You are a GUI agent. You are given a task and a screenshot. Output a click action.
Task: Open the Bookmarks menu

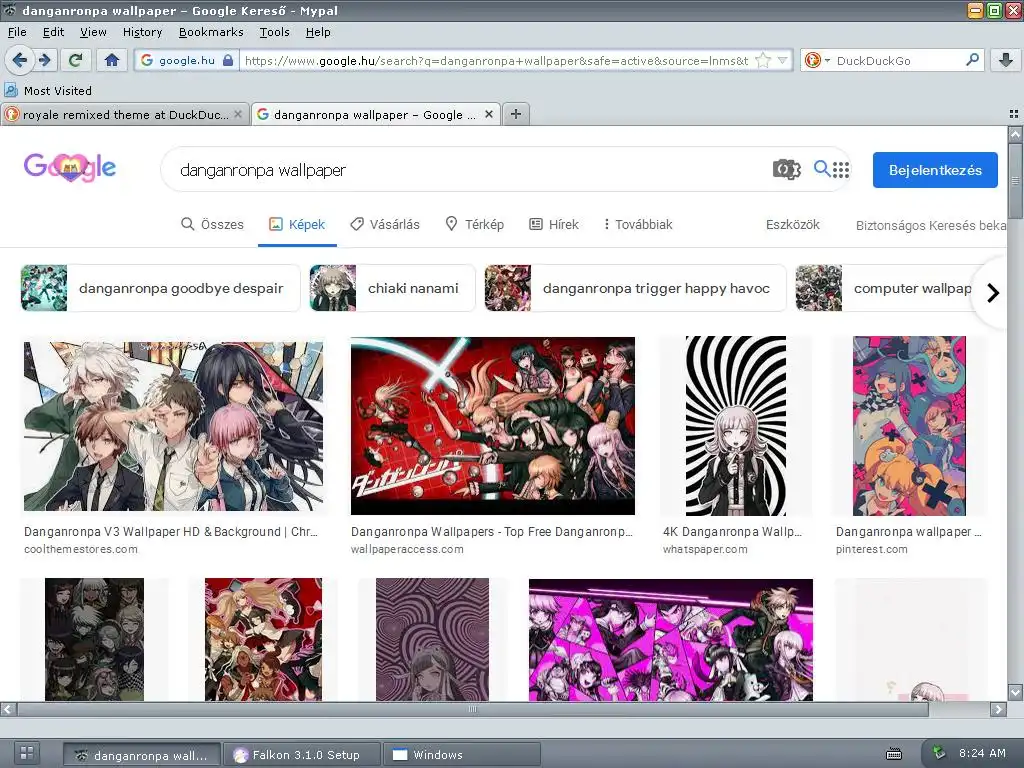point(211,32)
